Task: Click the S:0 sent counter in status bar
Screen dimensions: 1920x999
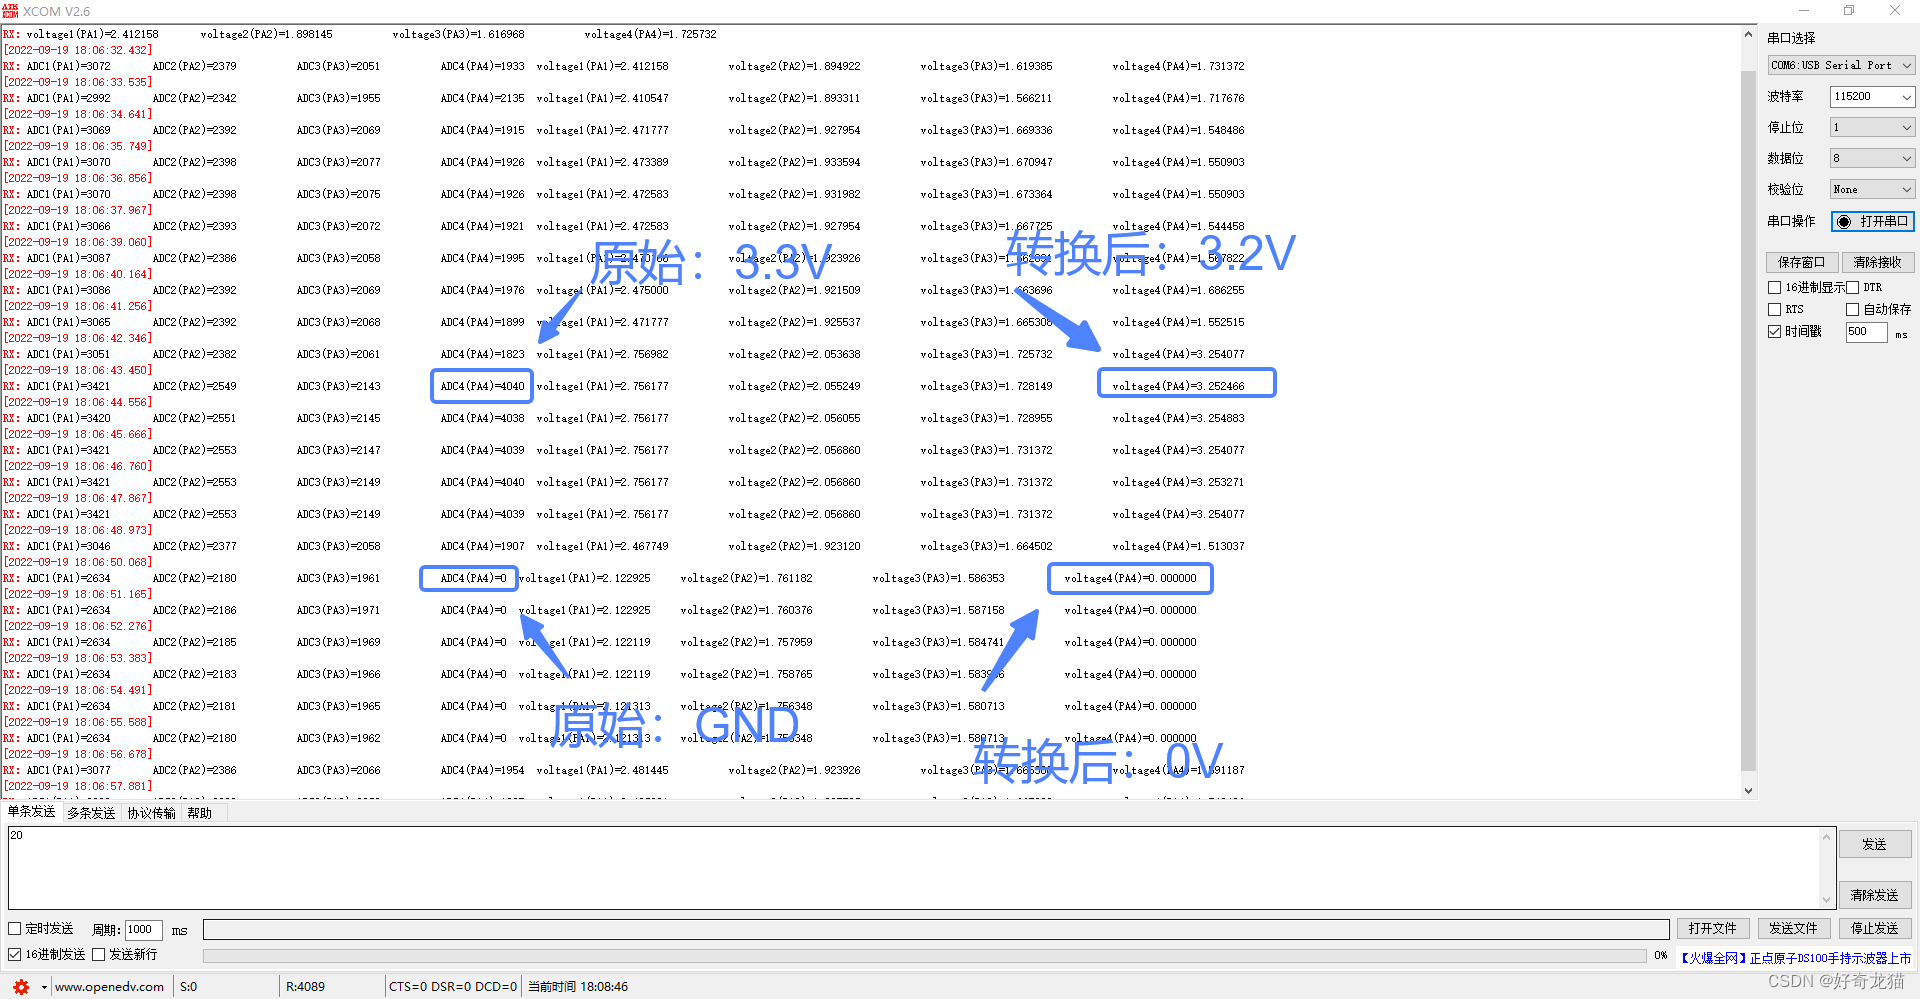Action: (x=188, y=987)
